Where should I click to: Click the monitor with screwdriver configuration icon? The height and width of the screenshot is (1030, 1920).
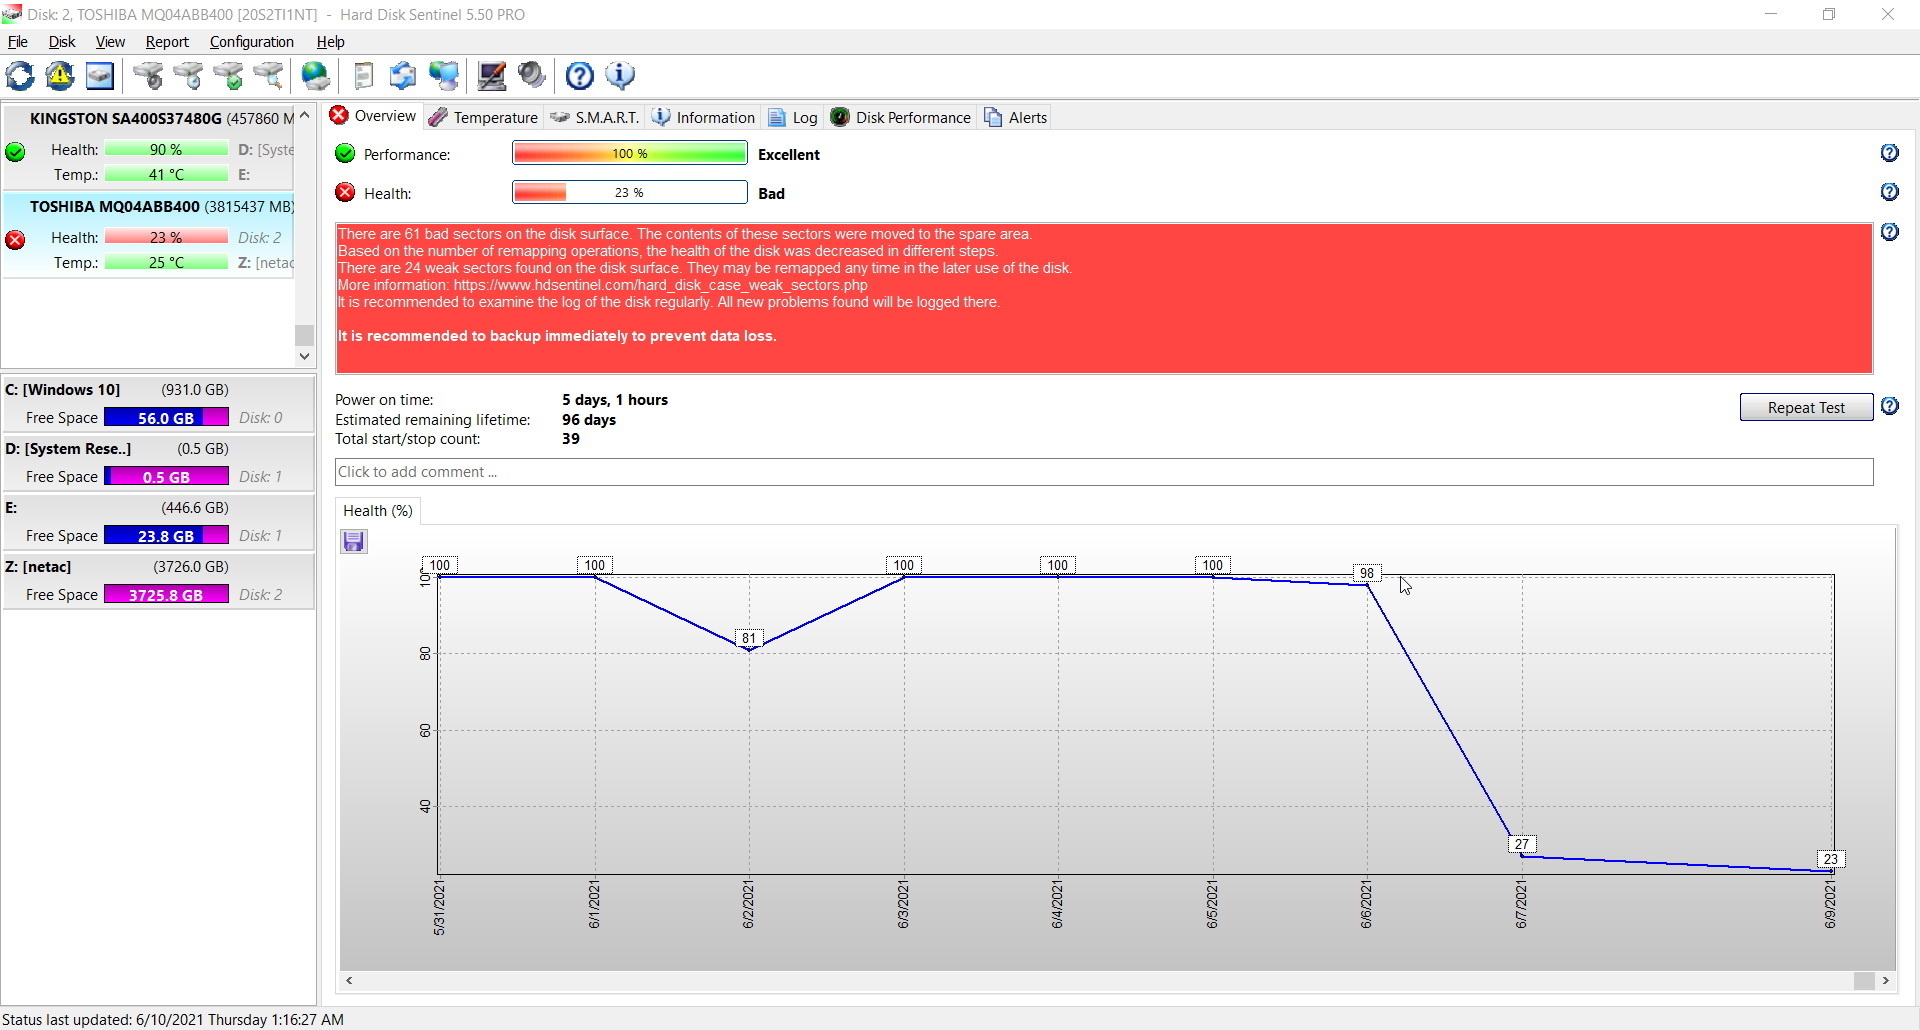tap(492, 76)
